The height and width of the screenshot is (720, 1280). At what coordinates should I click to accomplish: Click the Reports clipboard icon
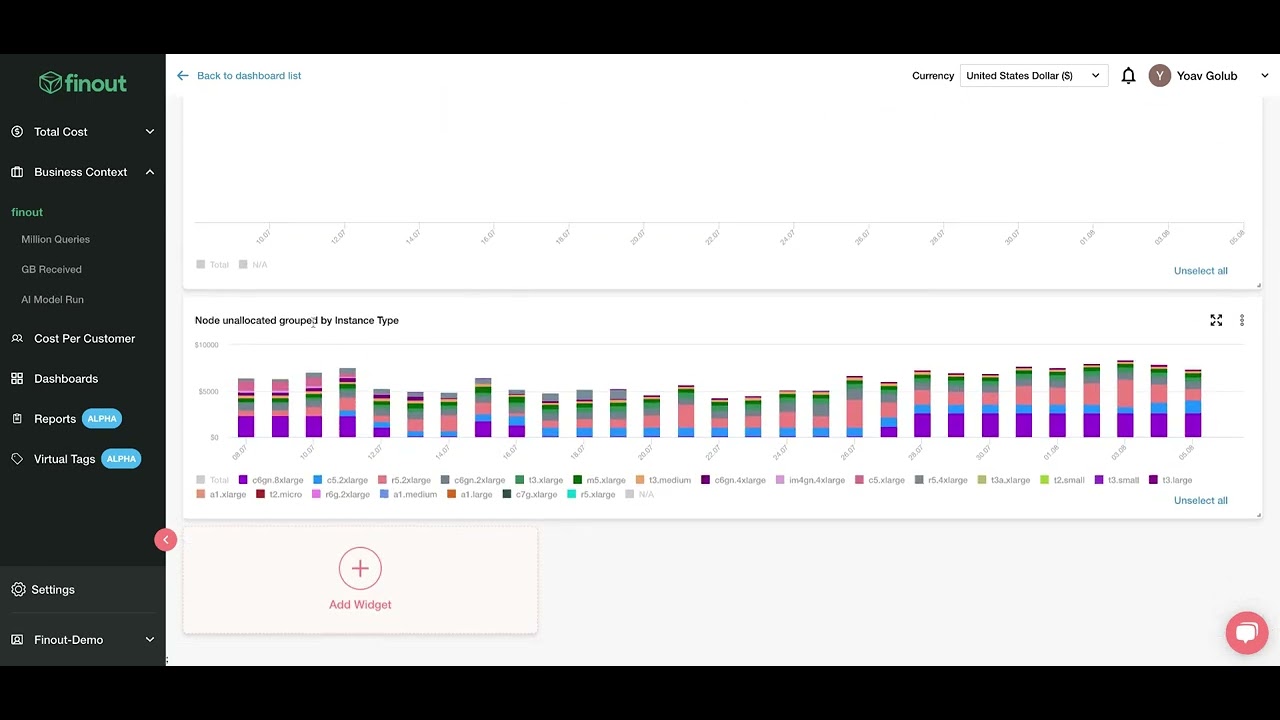pos(17,419)
